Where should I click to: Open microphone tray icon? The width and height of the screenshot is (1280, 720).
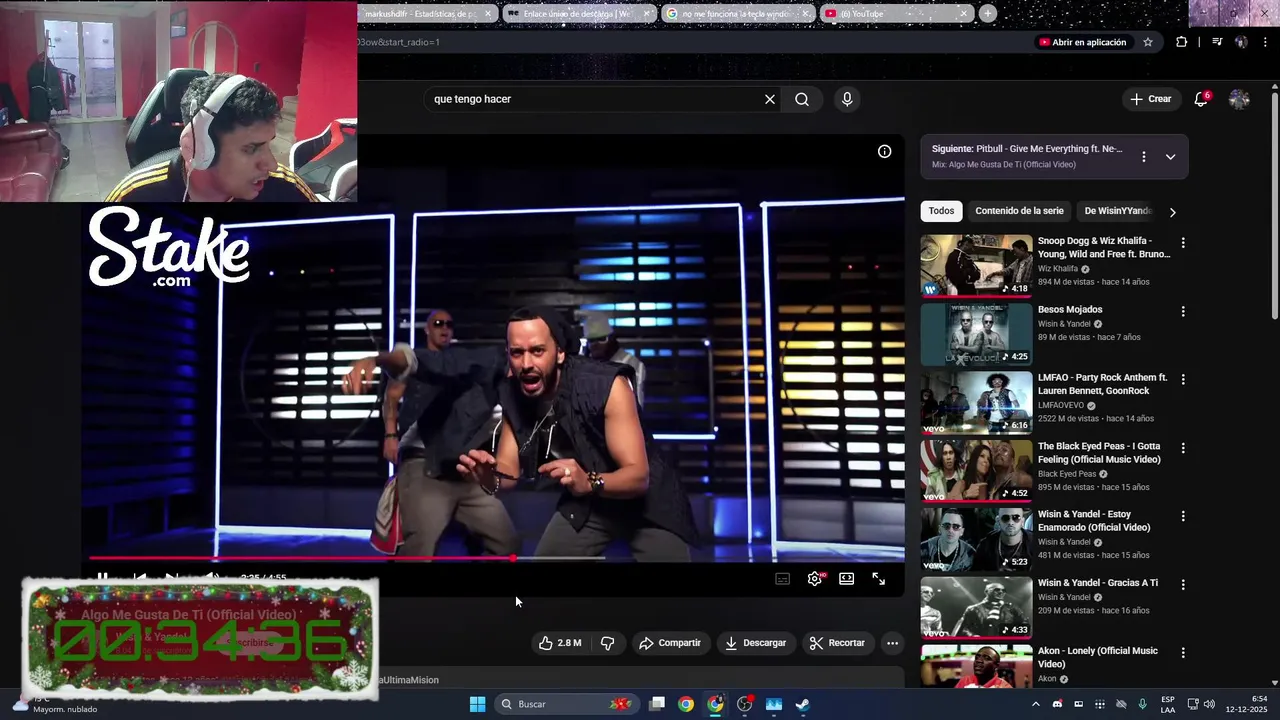tap(1142, 704)
